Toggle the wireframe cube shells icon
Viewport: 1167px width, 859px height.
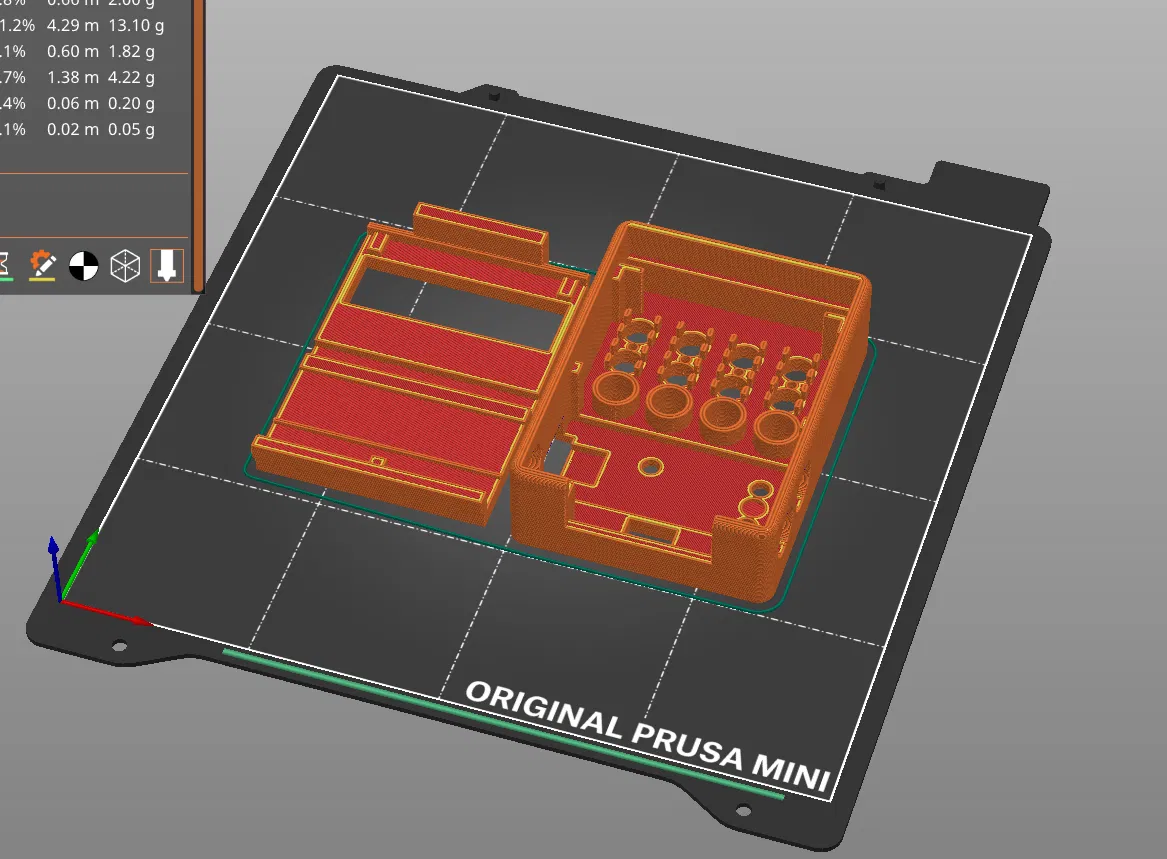125,266
